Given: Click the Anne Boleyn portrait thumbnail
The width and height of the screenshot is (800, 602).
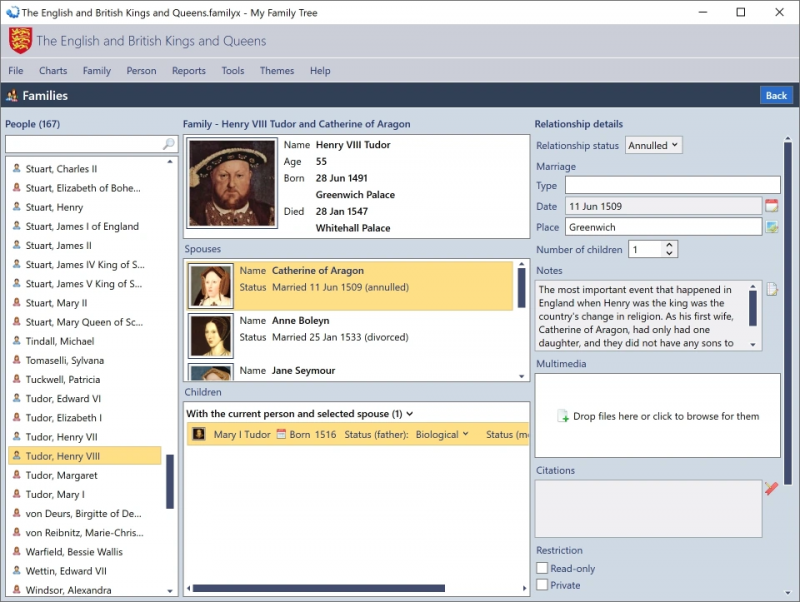Looking at the screenshot, I should pyautogui.click(x=210, y=336).
